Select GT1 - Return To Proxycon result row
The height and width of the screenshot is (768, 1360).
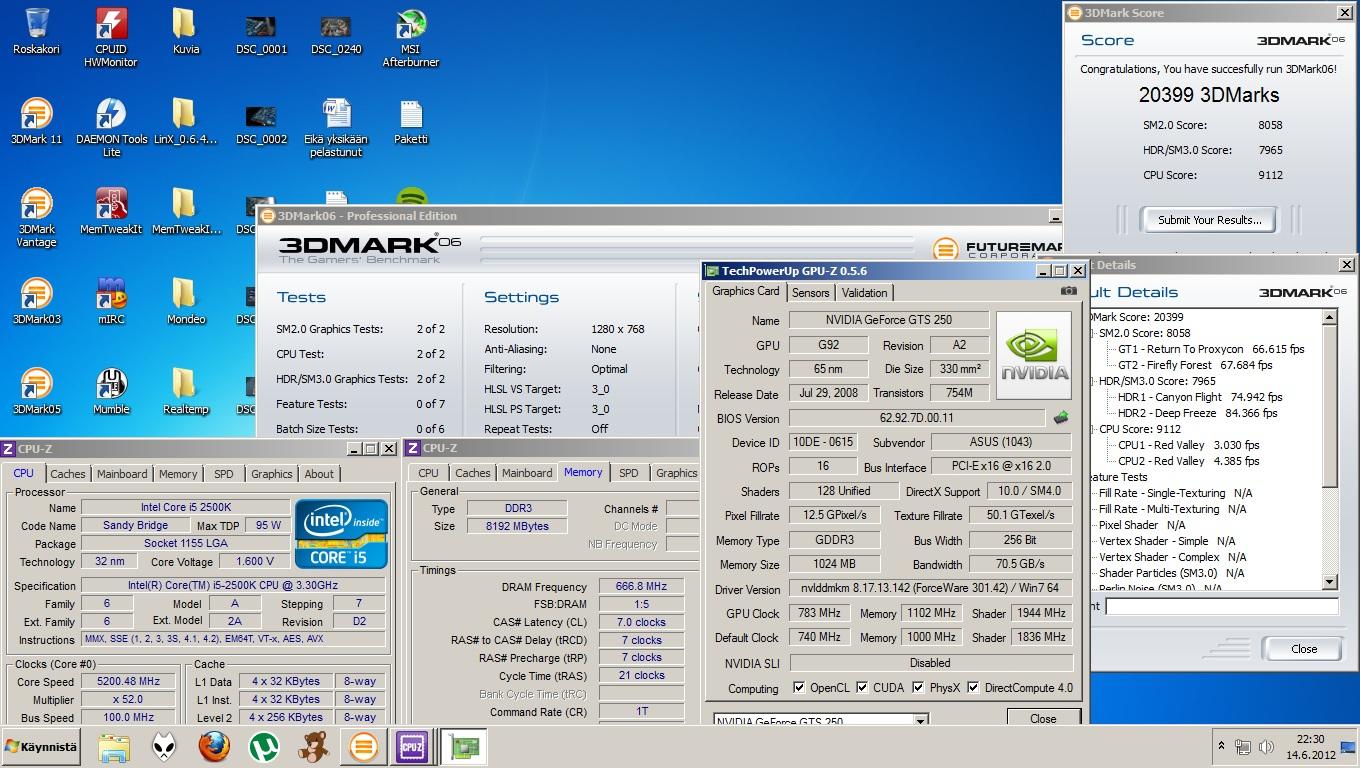point(1210,349)
